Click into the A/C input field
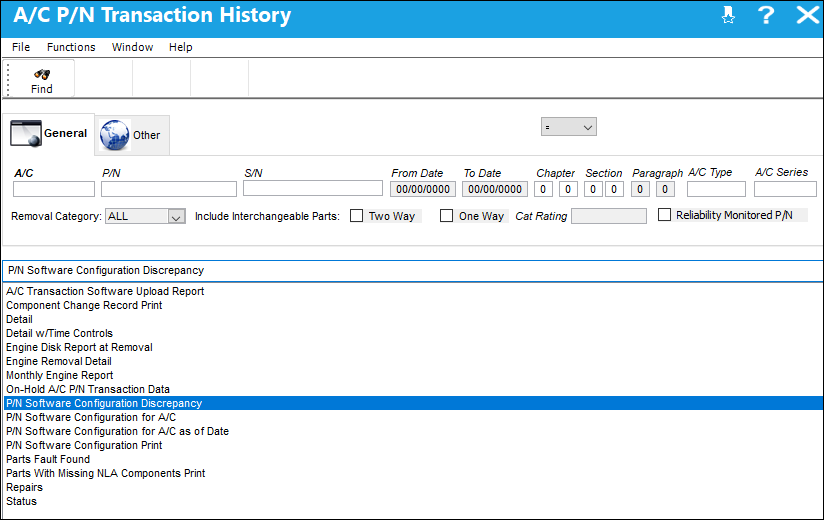Image resolution: width=824 pixels, height=520 pixels. click(x=54, y=189)
